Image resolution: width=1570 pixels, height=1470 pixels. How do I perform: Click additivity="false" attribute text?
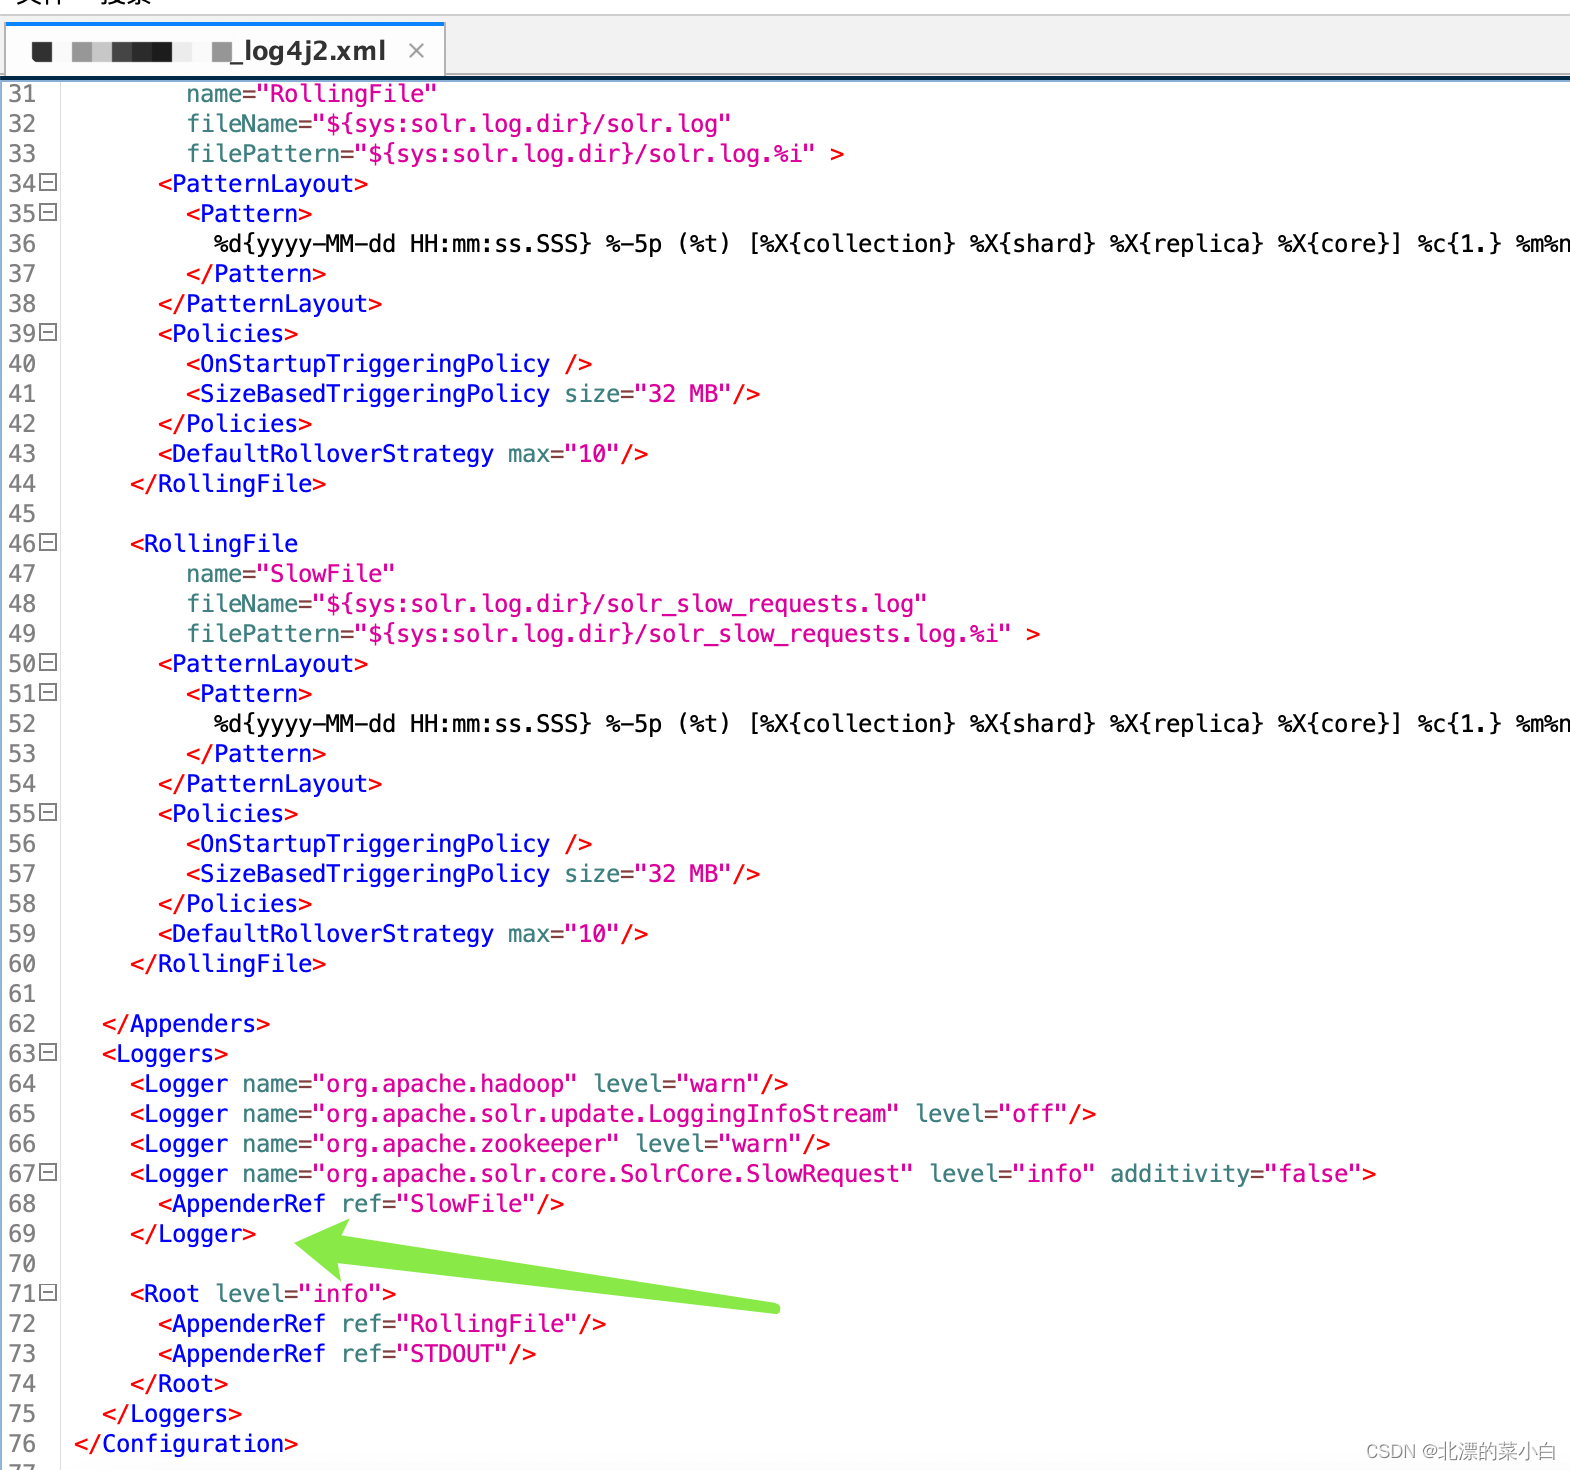[1236, 1174]
